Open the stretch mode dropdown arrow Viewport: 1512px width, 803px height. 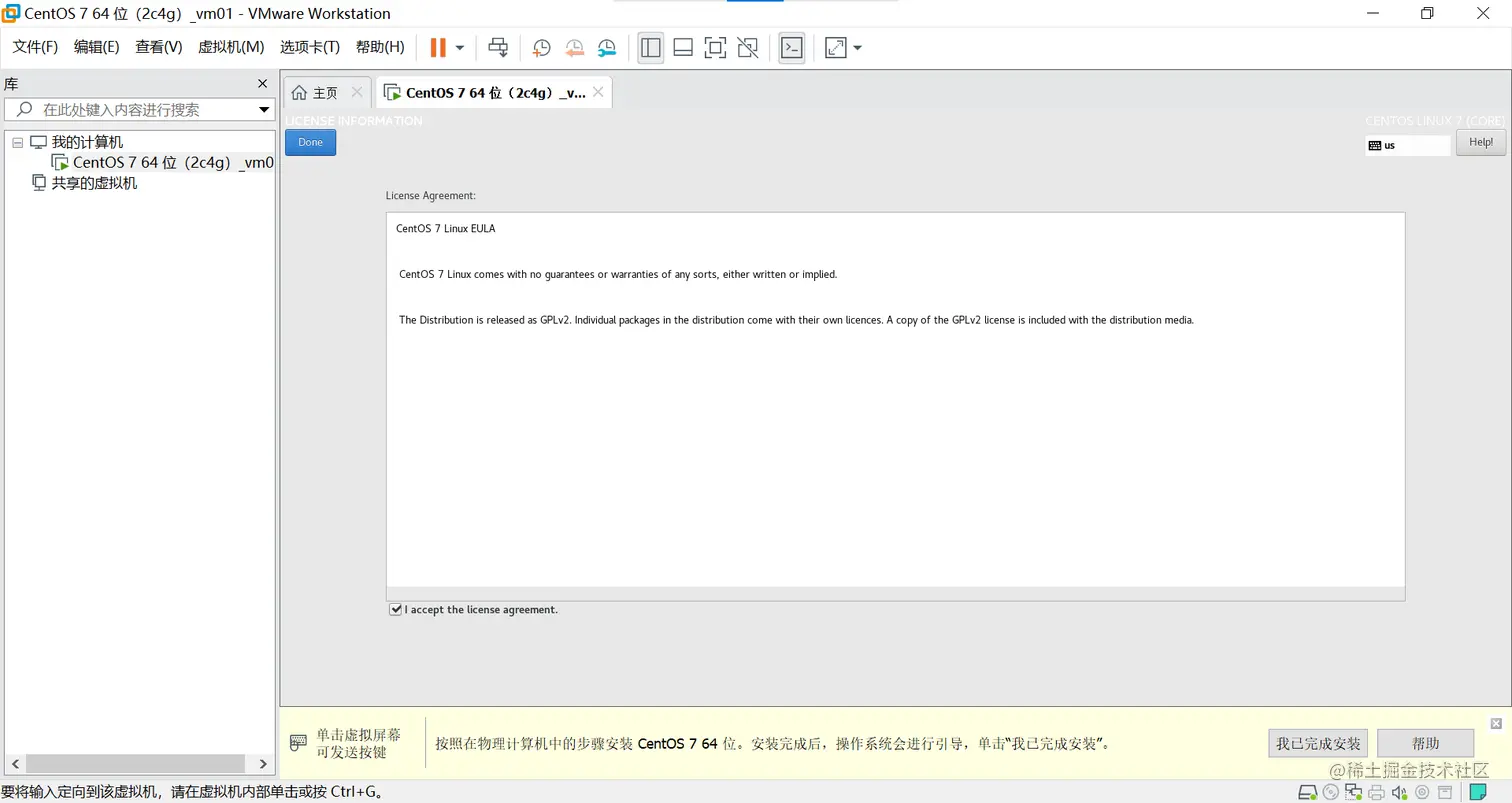click(857, 47)
